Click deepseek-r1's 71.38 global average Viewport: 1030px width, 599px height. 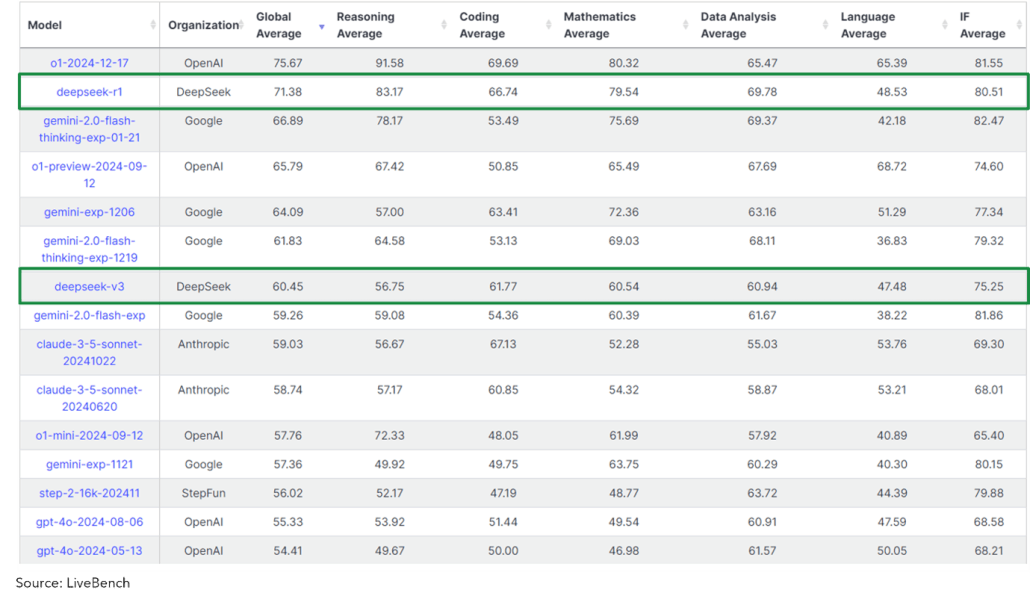tap(288, 92)
